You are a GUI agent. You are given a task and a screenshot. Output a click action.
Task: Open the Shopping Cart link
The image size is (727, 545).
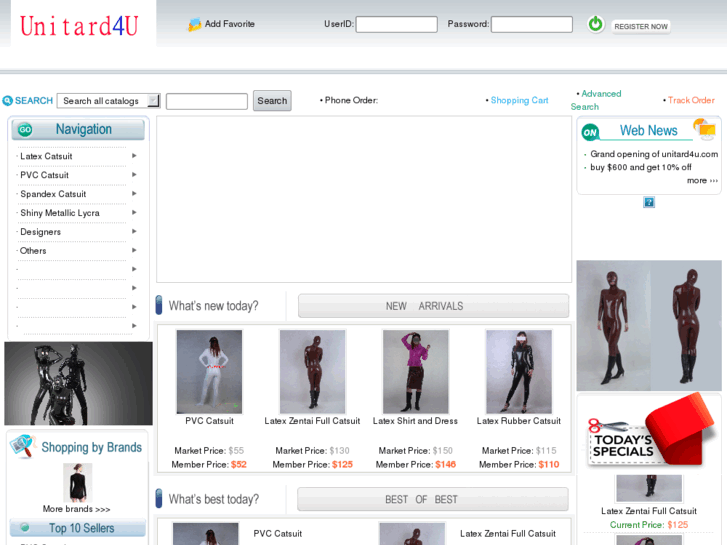pos(519,100)
